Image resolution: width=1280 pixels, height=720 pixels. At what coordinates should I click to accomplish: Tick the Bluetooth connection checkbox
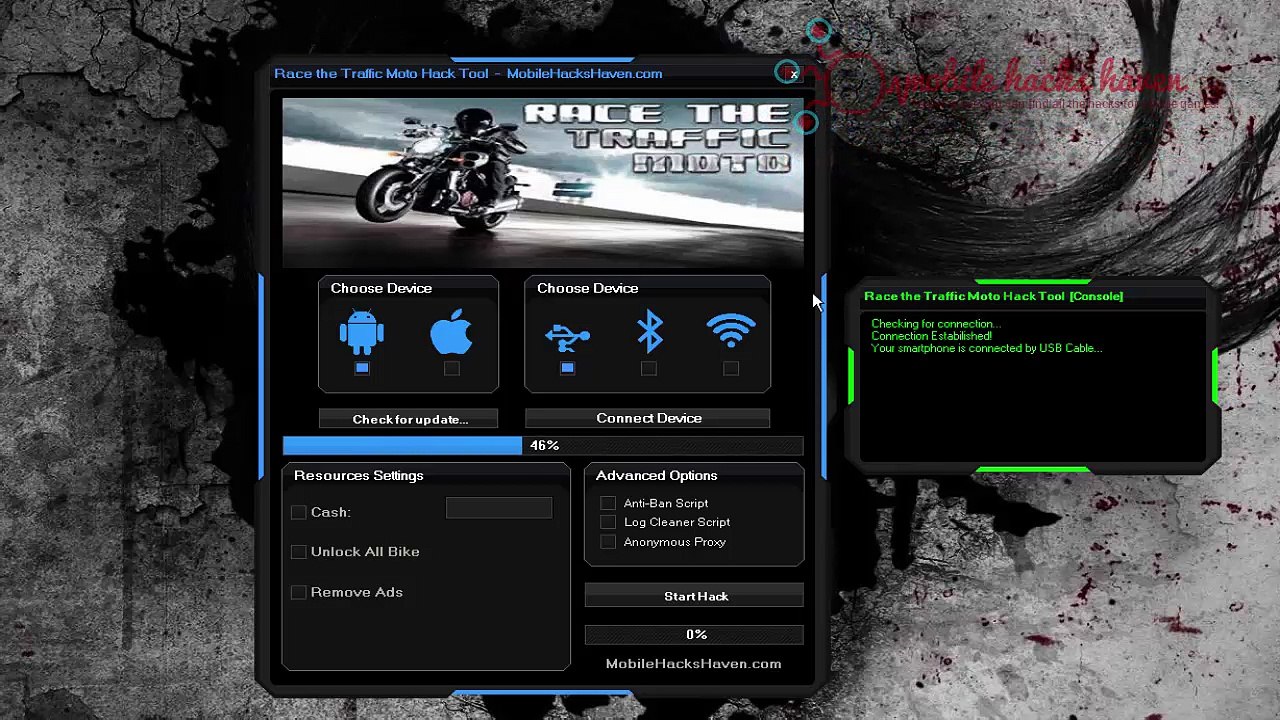[649, 368]
